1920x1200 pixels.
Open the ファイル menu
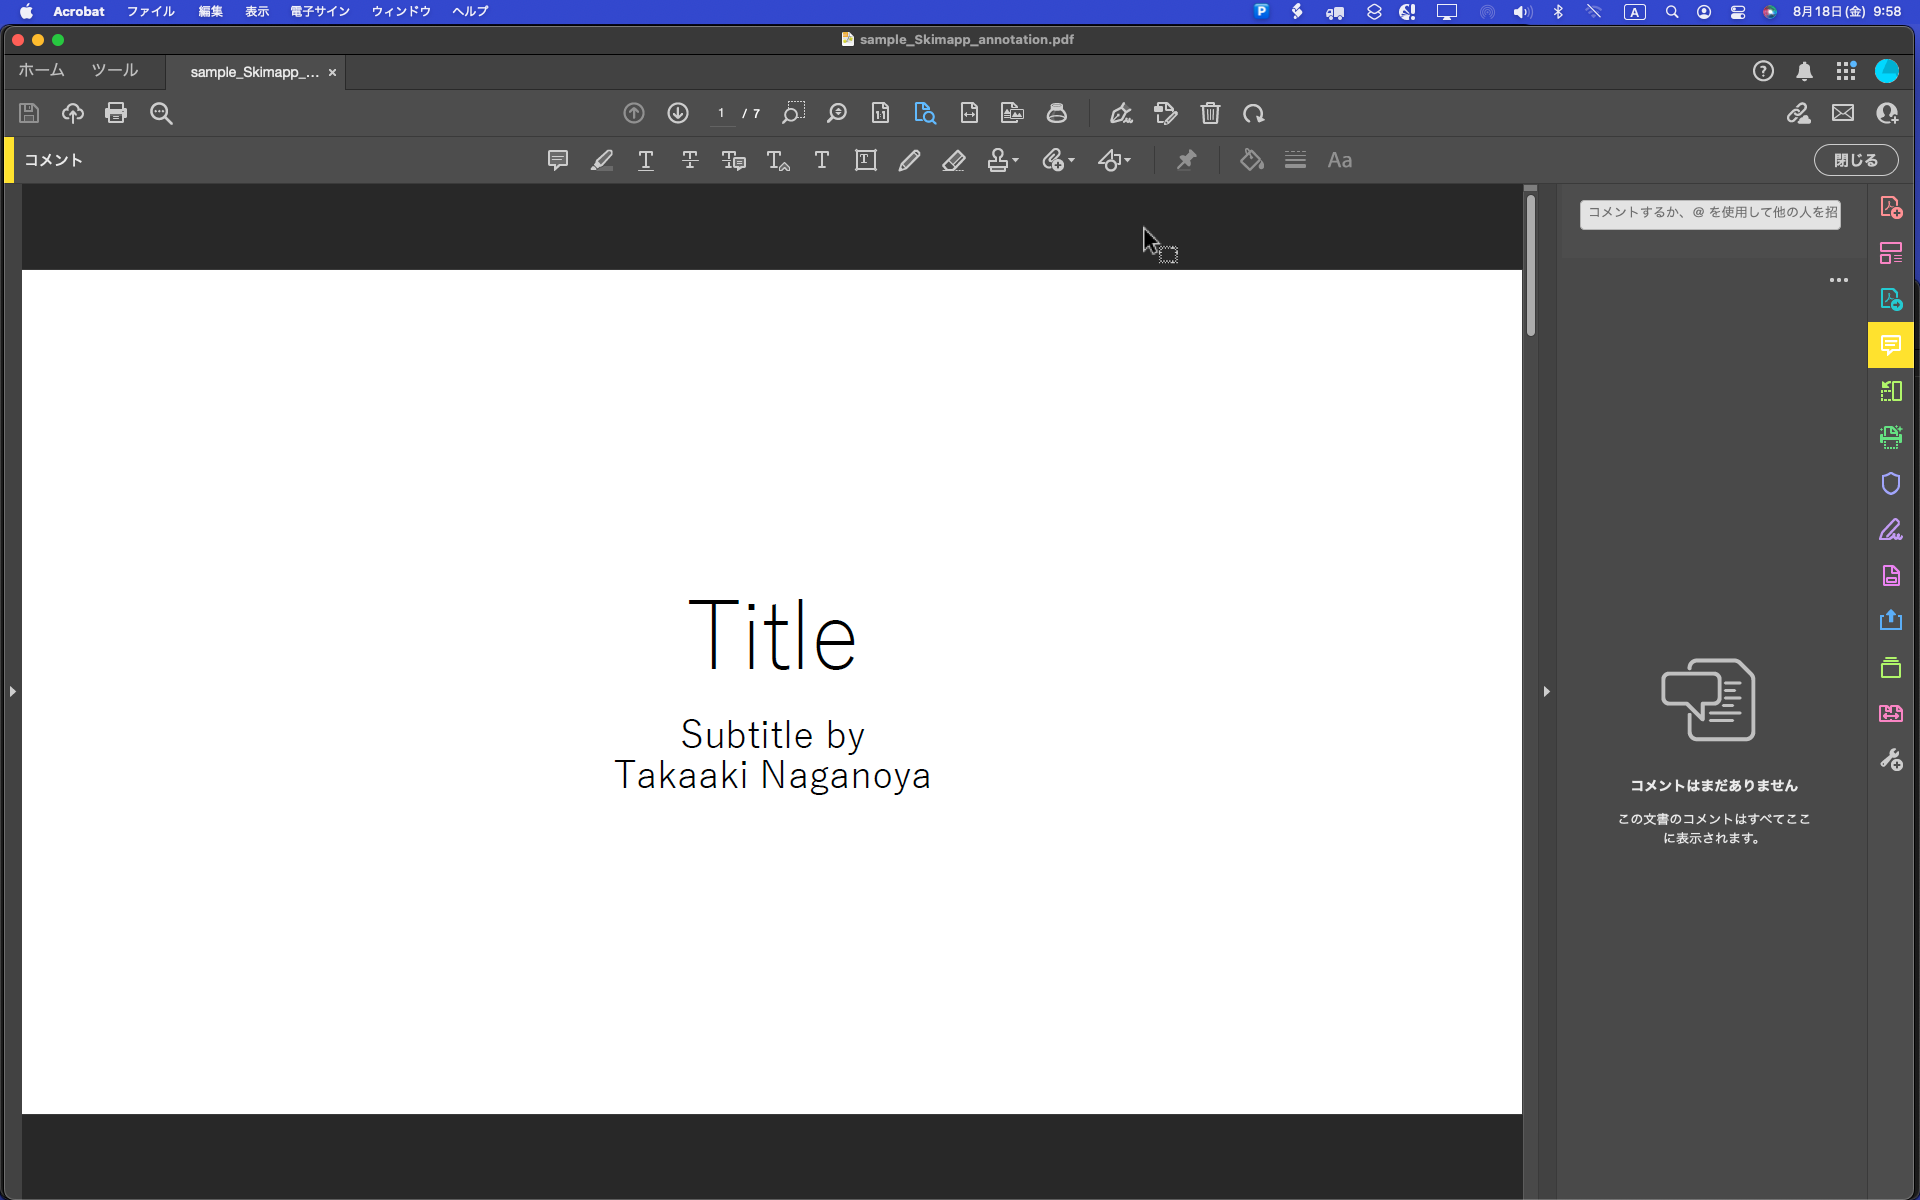click(x=150, y=11)
